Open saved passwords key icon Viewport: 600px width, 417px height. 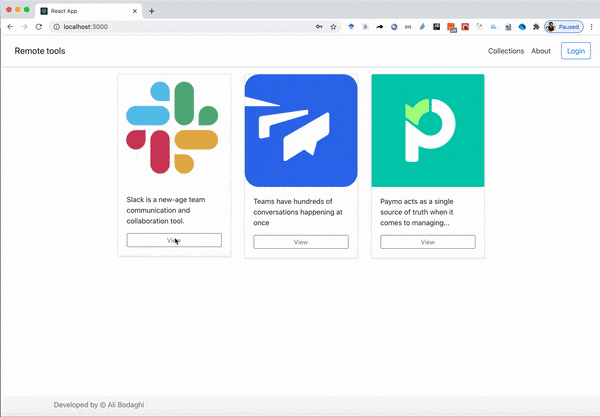coord(319,27)
